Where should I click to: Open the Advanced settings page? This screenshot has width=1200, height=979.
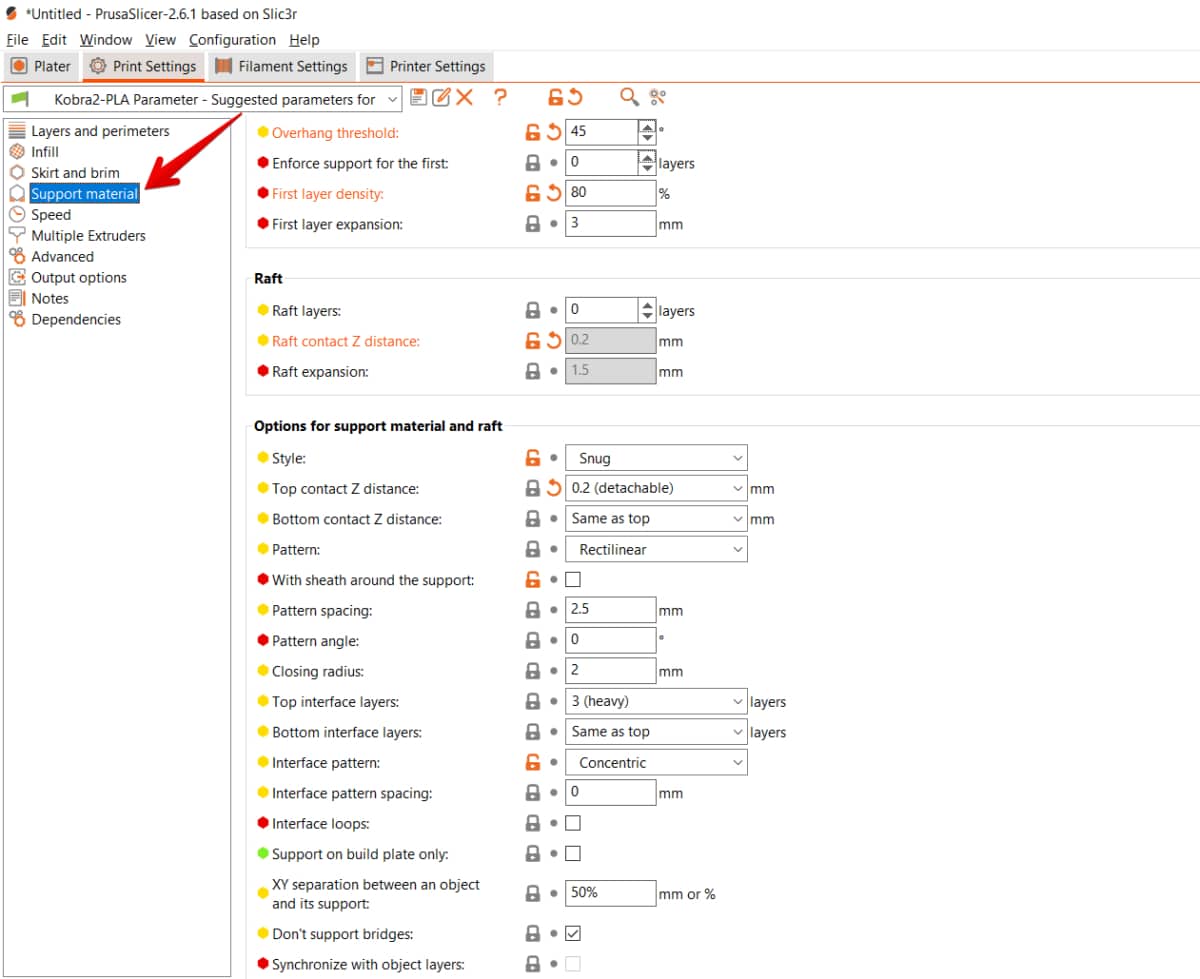click(x=62, y=257)
